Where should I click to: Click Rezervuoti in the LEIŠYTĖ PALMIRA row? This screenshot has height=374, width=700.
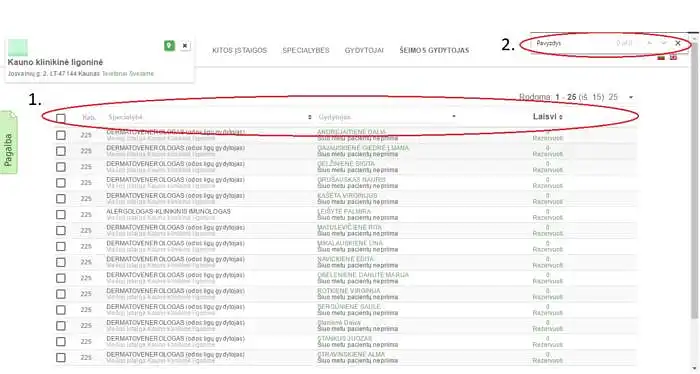coord(548,218)
